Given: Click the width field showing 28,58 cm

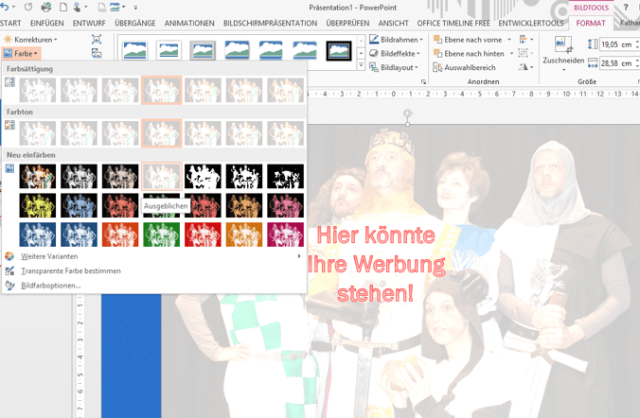Looking at the screenshot, I should tap(617, 63).
